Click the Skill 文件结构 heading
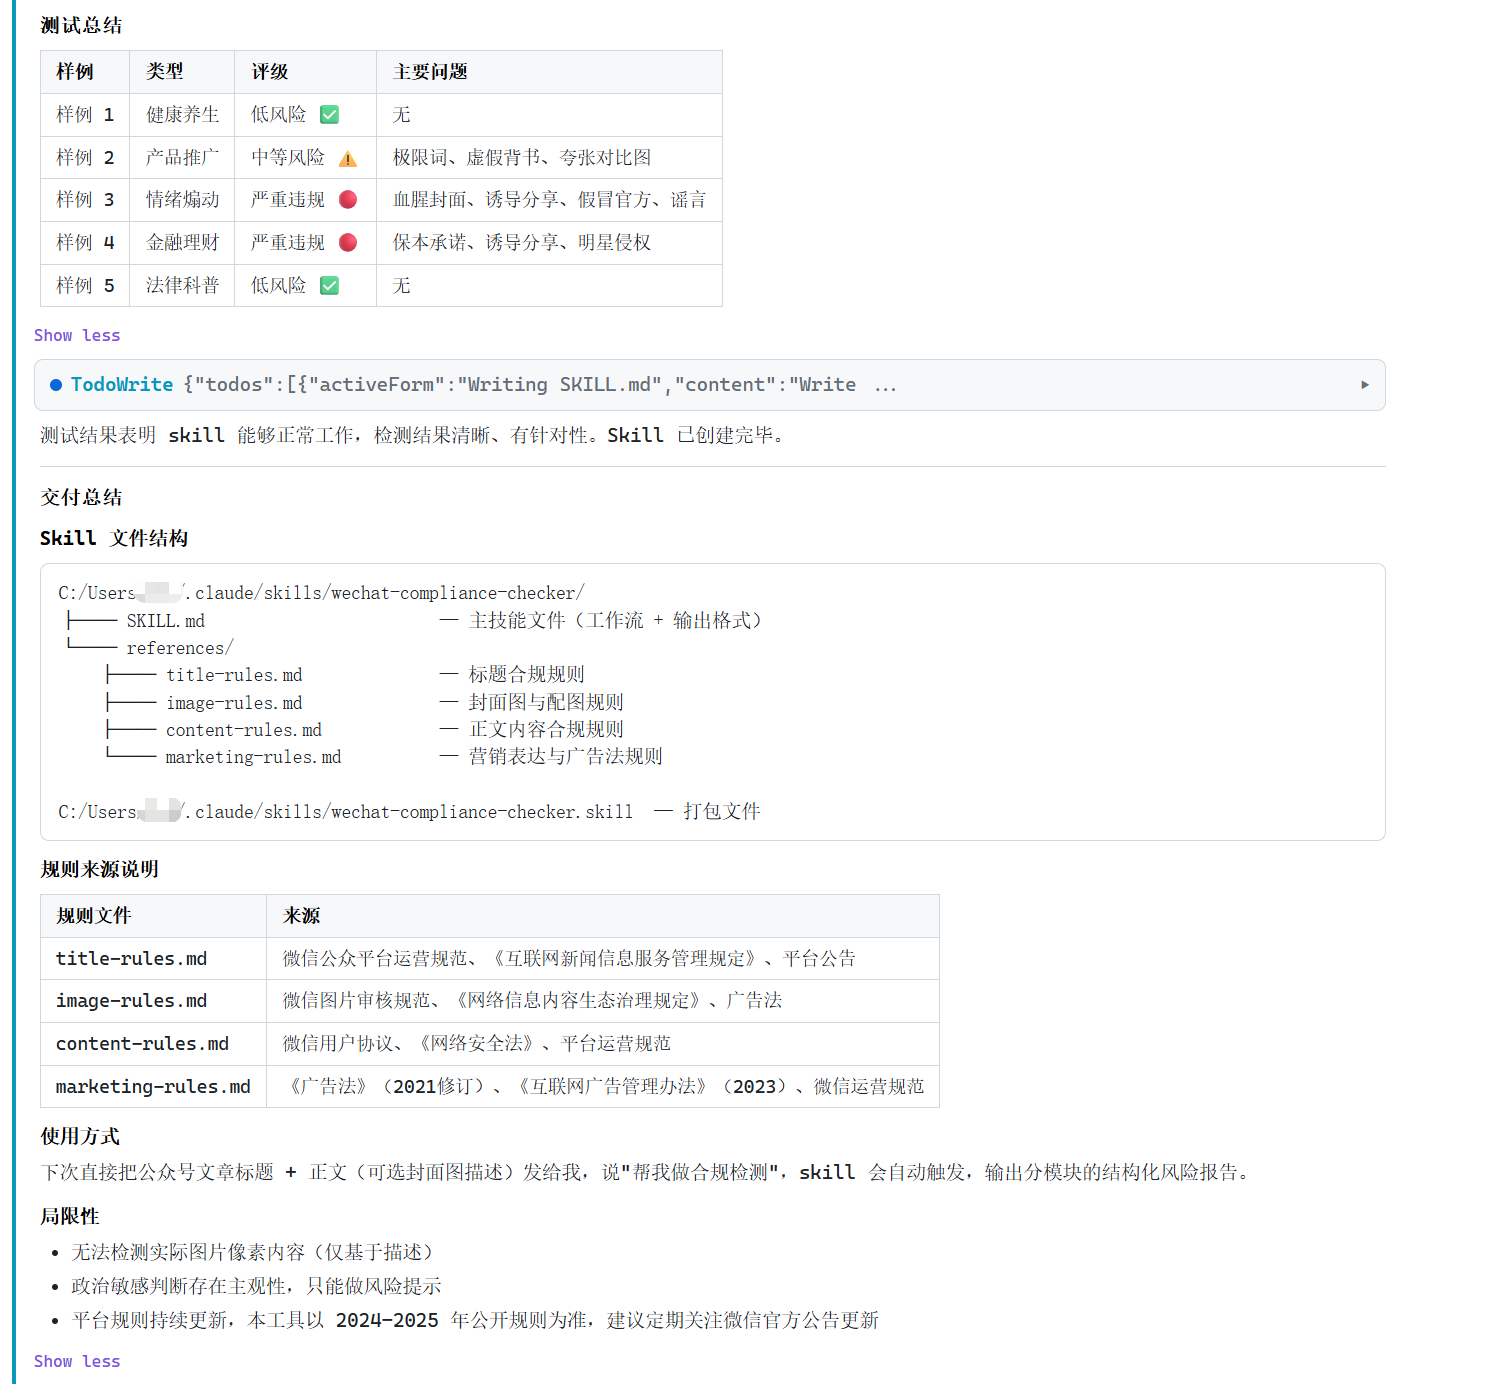Viewport: 1497px width, 1384px height. (114, 539)
